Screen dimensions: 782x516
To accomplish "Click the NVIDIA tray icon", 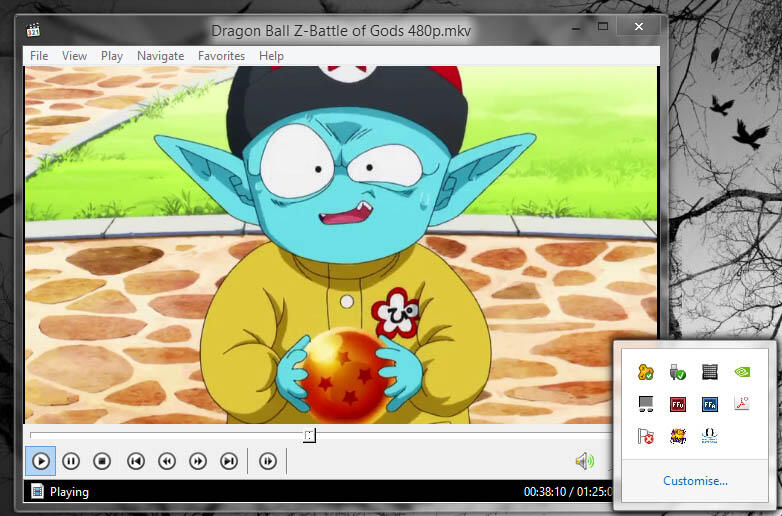I will (742, 373).
